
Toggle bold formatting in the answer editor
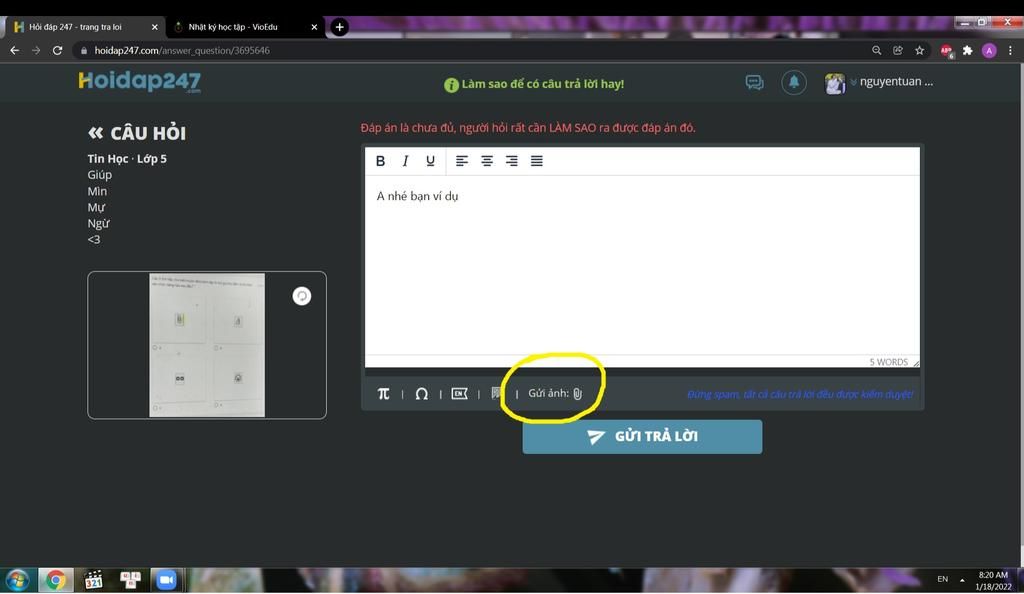click(x=380, y=161)
